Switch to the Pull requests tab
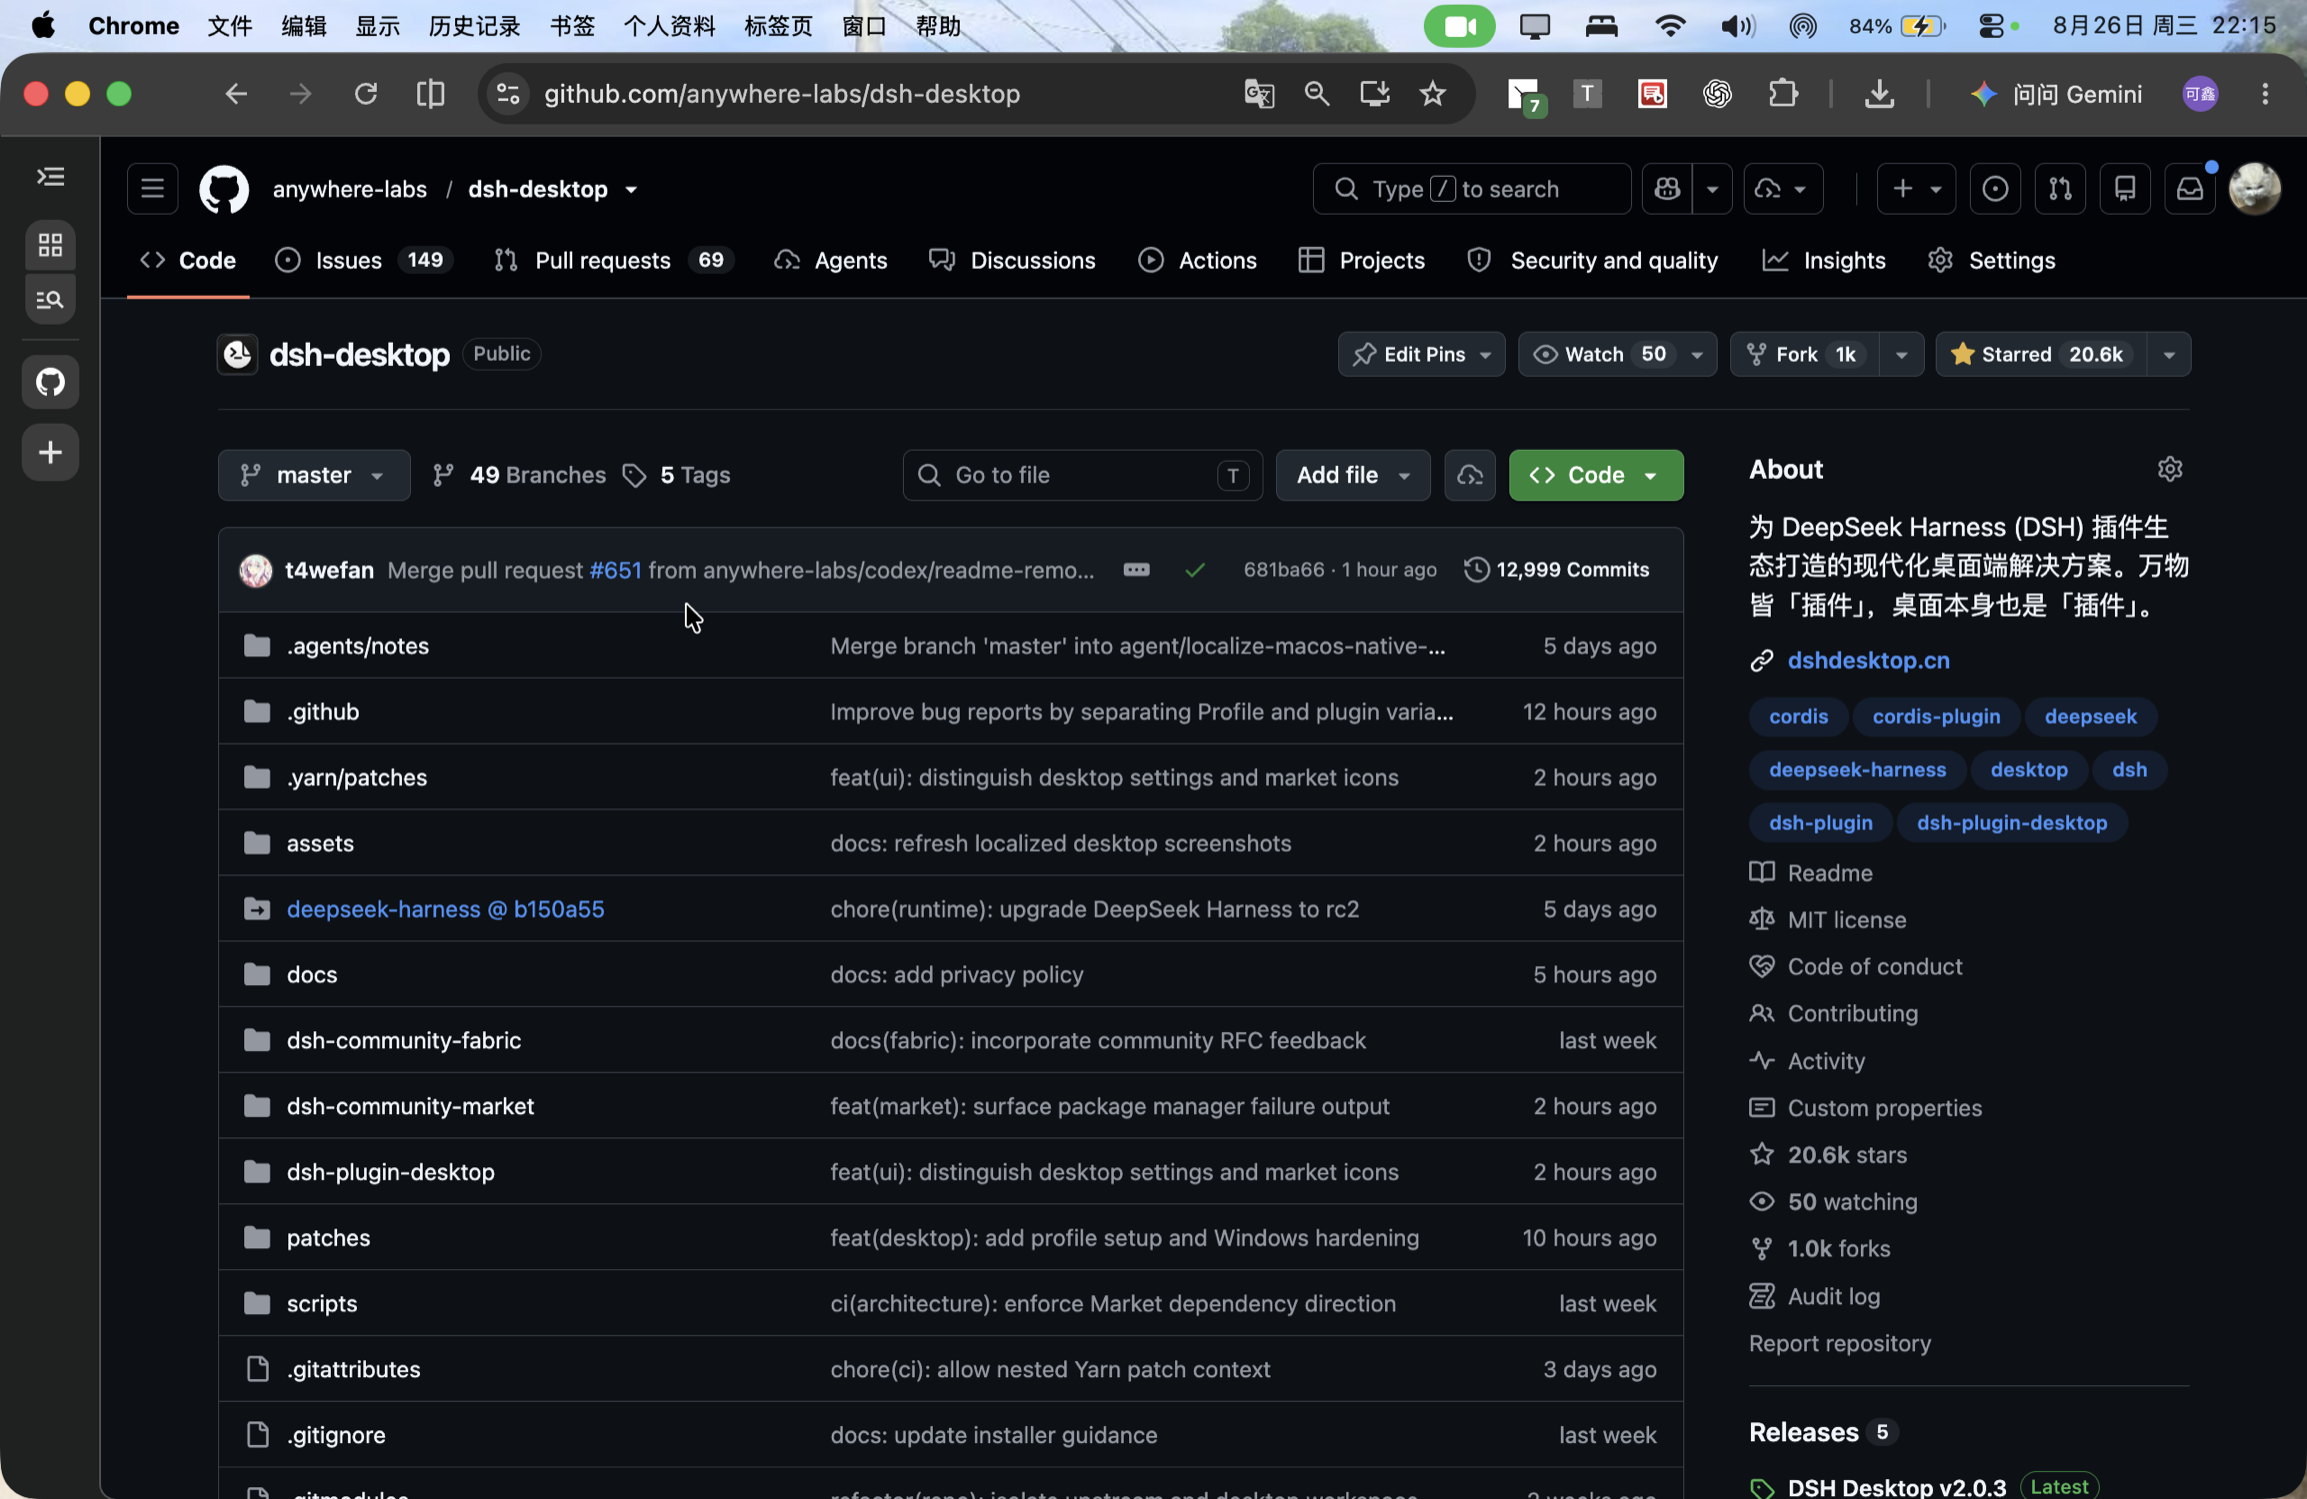2307x1499 pixels. pyautogui.click(x=614, y=260)
